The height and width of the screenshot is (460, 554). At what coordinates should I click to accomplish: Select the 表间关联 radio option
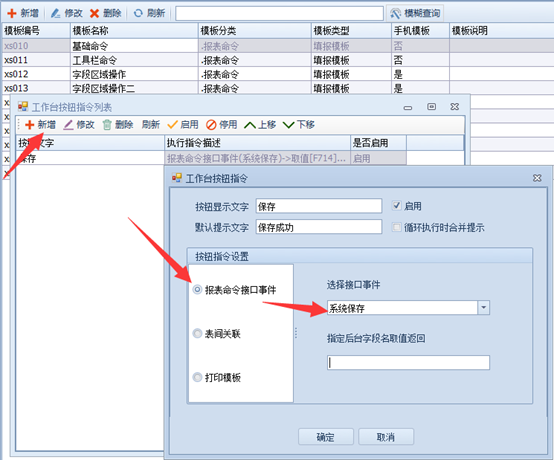pyautogui.click(x=197, y=333)
